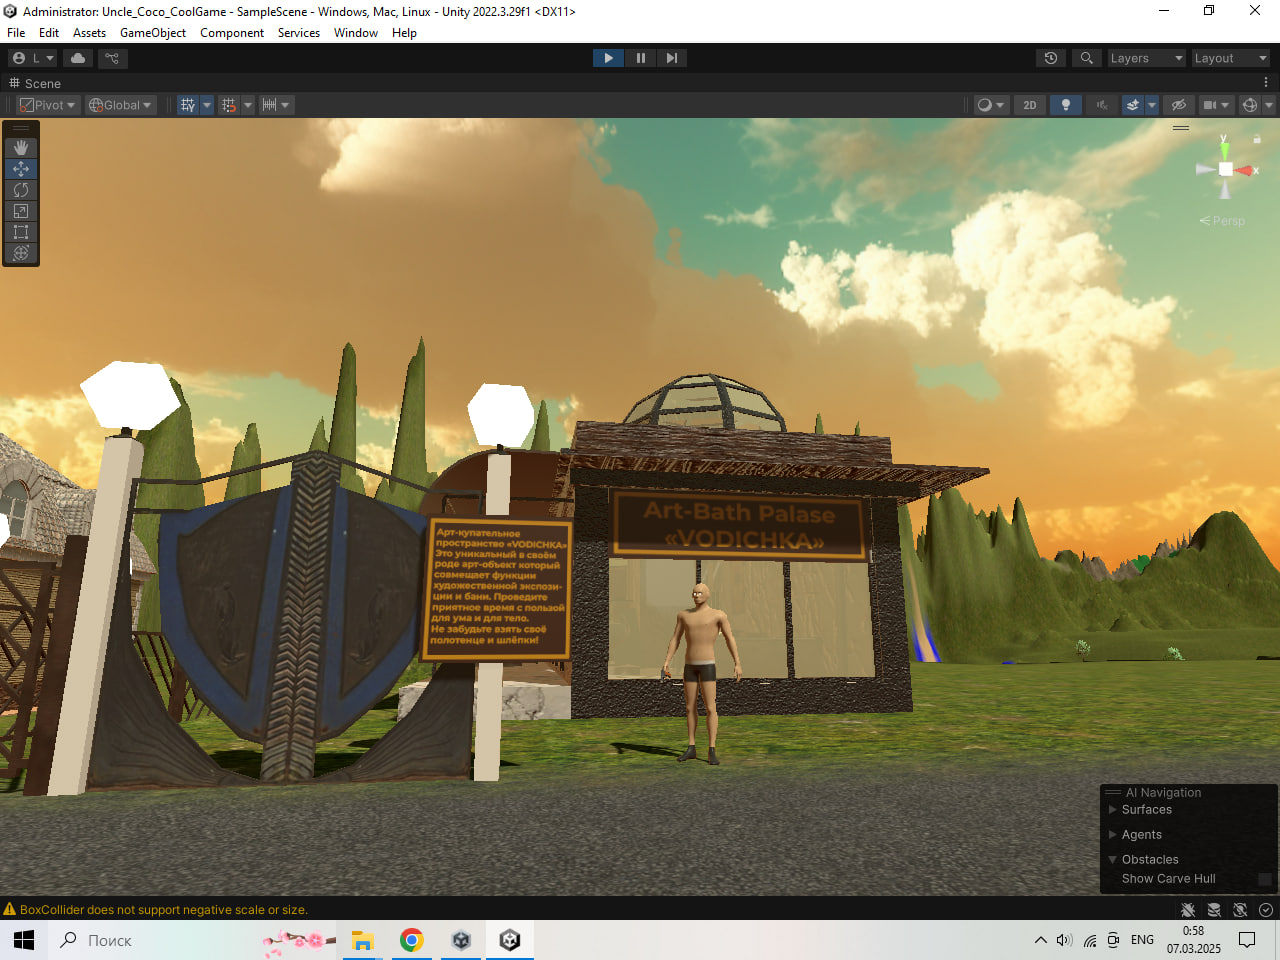
Task: Select the Move tool
Action: pos(21,169)
